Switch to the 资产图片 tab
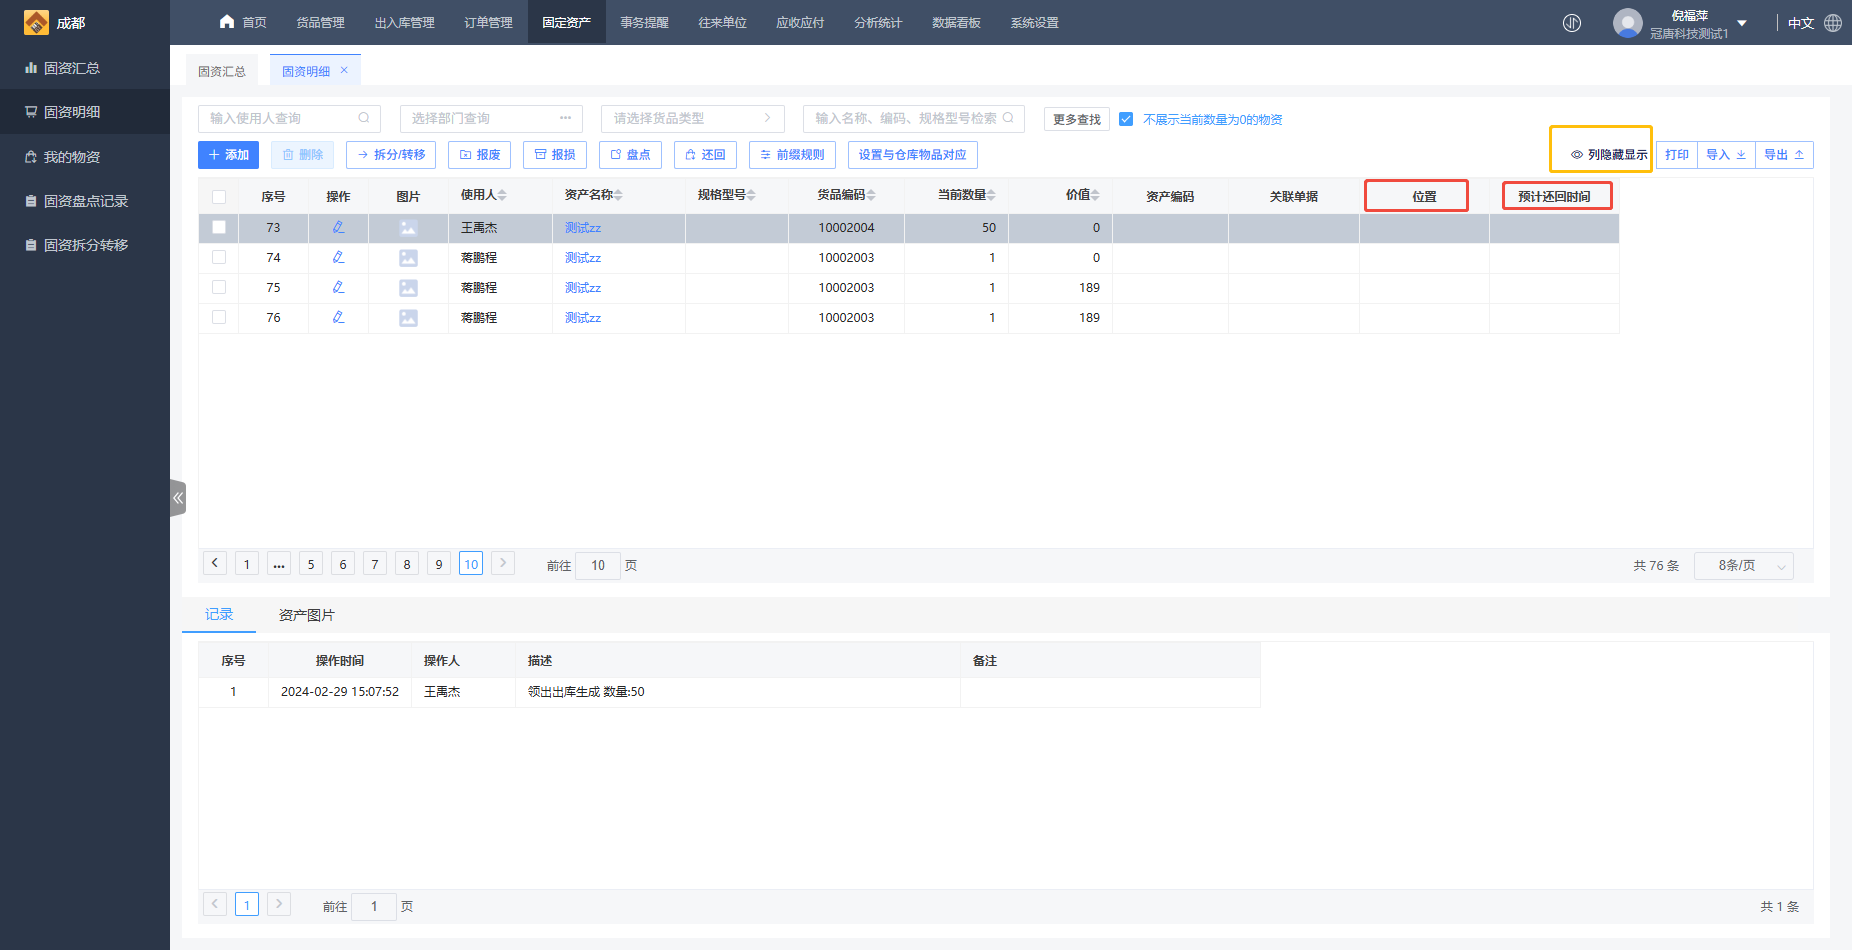Screen dimensions: 1852x950 pos(306,615)
